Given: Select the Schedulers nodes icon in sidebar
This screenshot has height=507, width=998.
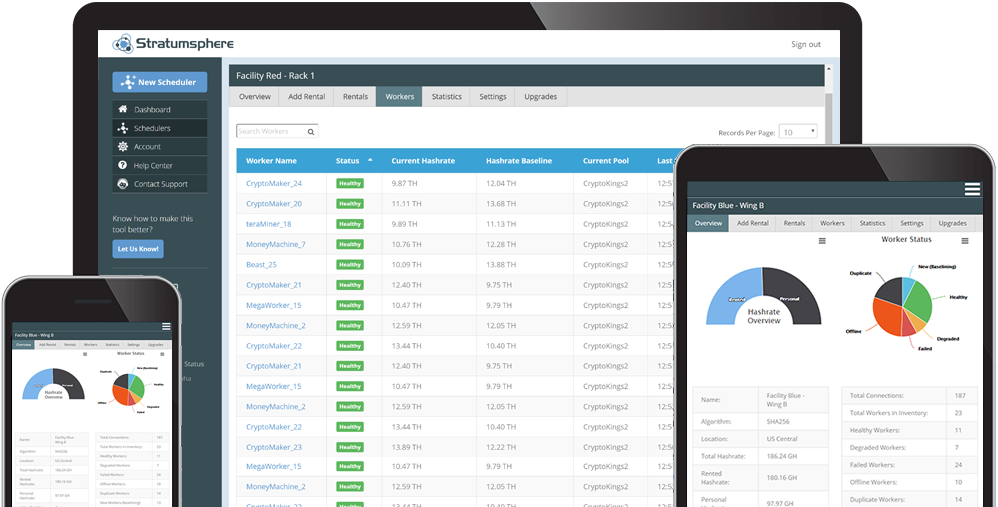Looking at the screenshot, I should pyautogui.click(x=123, y=128).
